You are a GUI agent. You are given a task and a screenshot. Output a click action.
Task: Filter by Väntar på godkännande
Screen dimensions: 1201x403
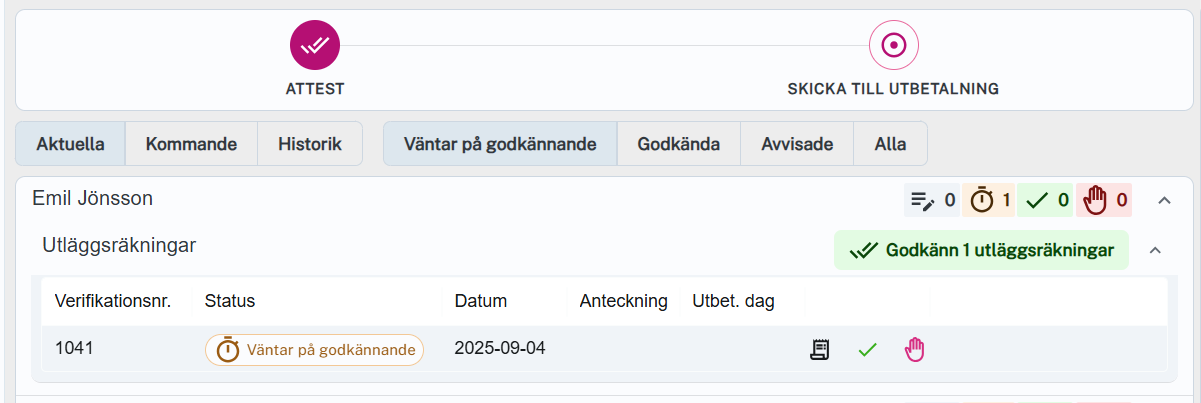500,144
